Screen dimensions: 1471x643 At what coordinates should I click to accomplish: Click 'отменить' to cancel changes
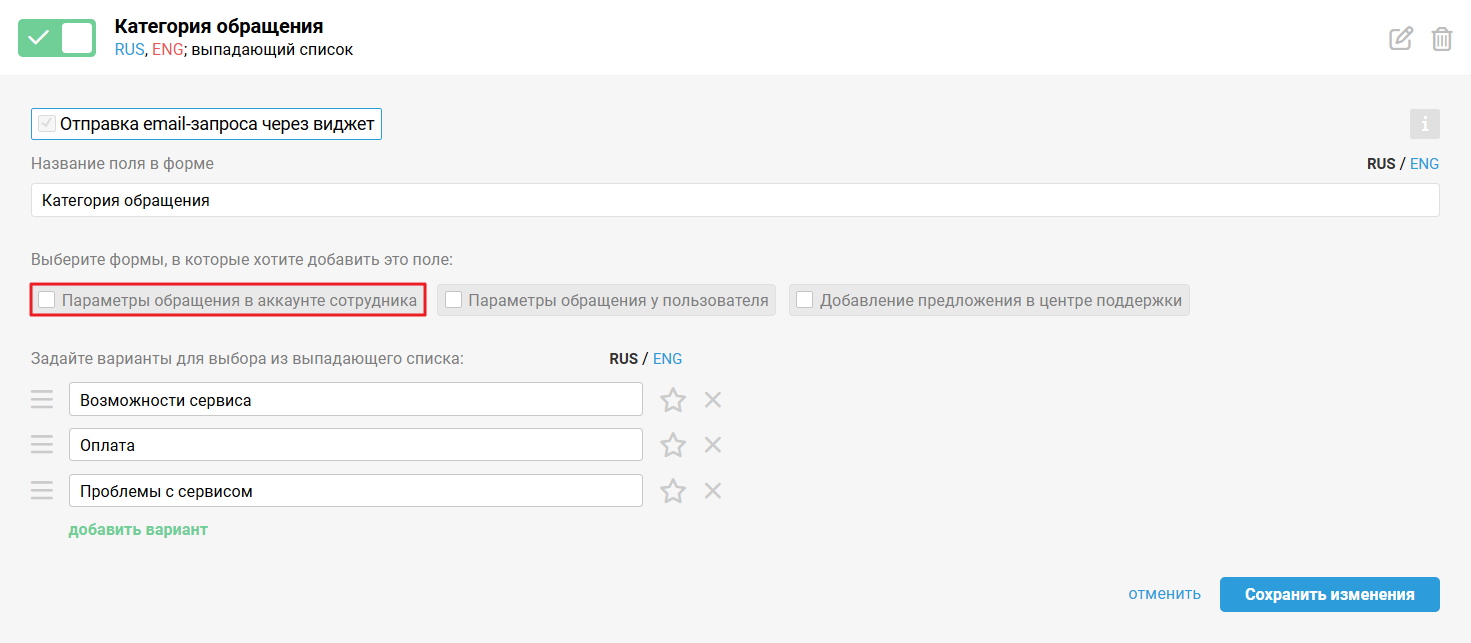(1164, 594)
